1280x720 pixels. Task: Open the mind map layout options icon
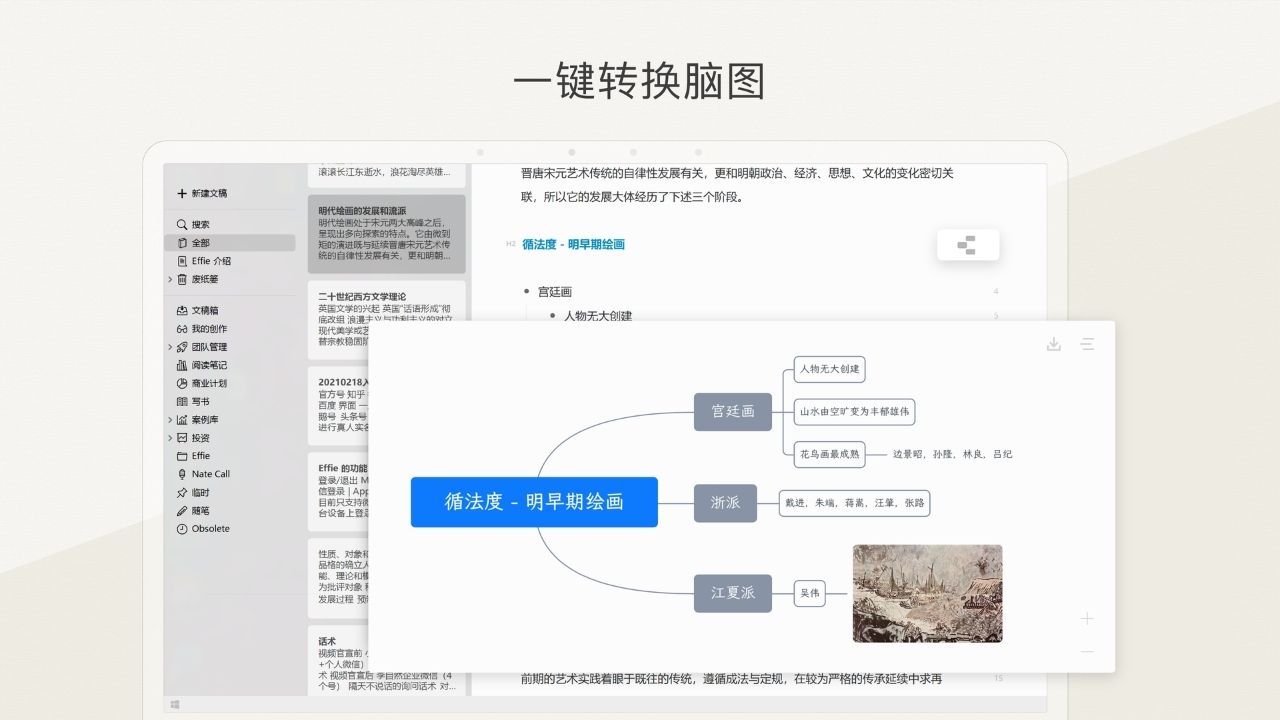[1087, 344]
